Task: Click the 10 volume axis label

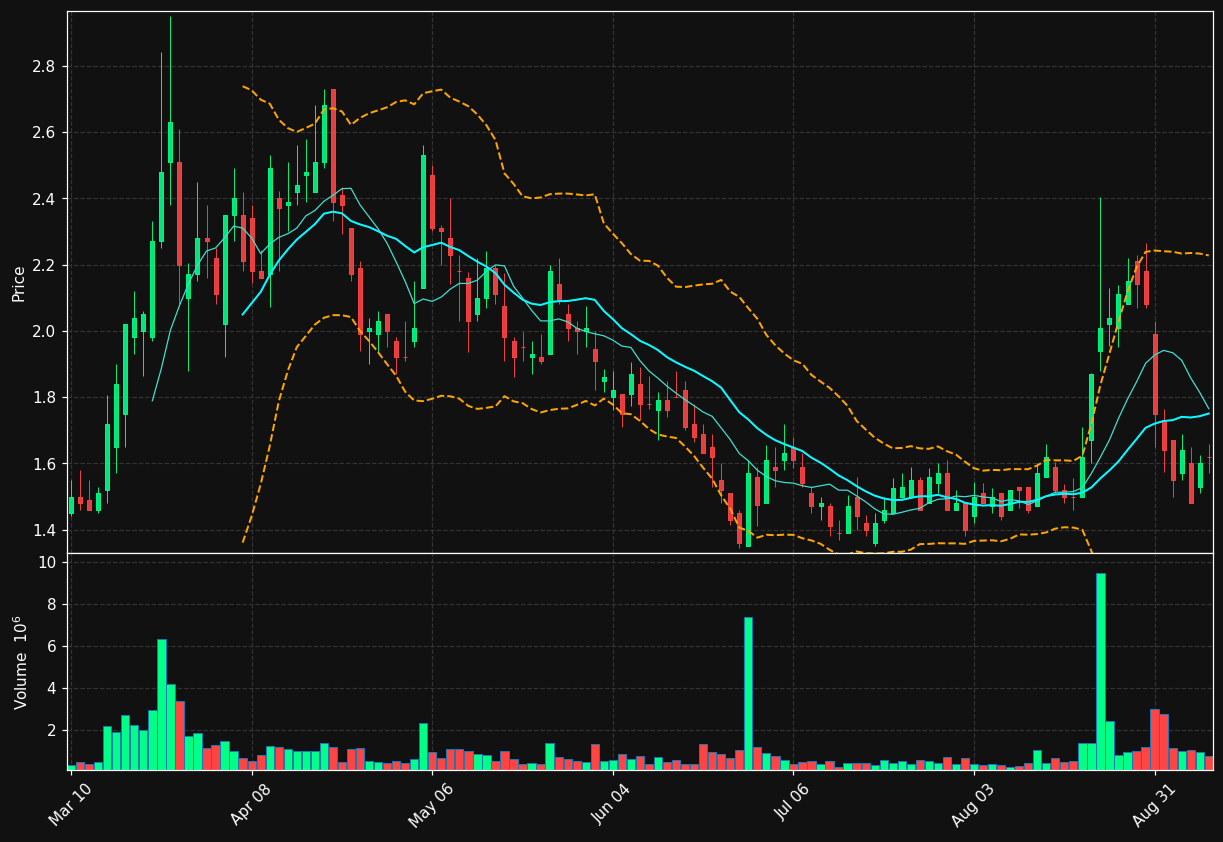Action: pyautogui.click(x=46, y=563)
